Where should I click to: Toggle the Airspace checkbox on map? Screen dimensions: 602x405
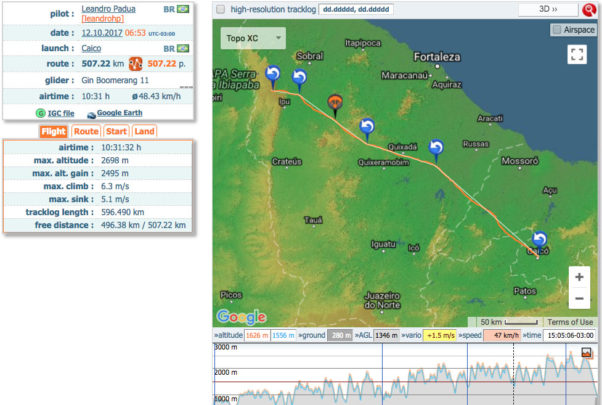(x=556, y=30)
